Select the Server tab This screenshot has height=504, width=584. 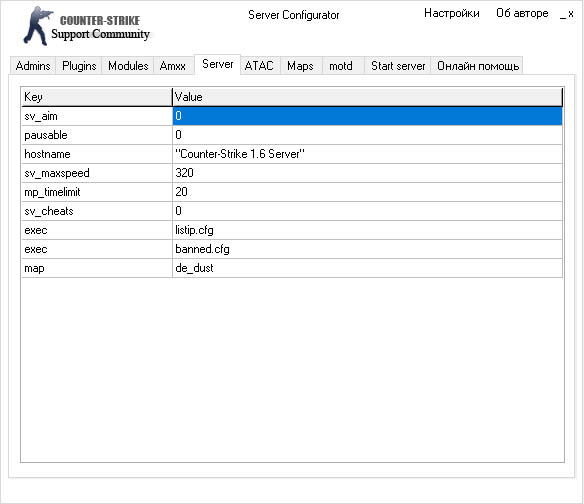click(218, 64)
